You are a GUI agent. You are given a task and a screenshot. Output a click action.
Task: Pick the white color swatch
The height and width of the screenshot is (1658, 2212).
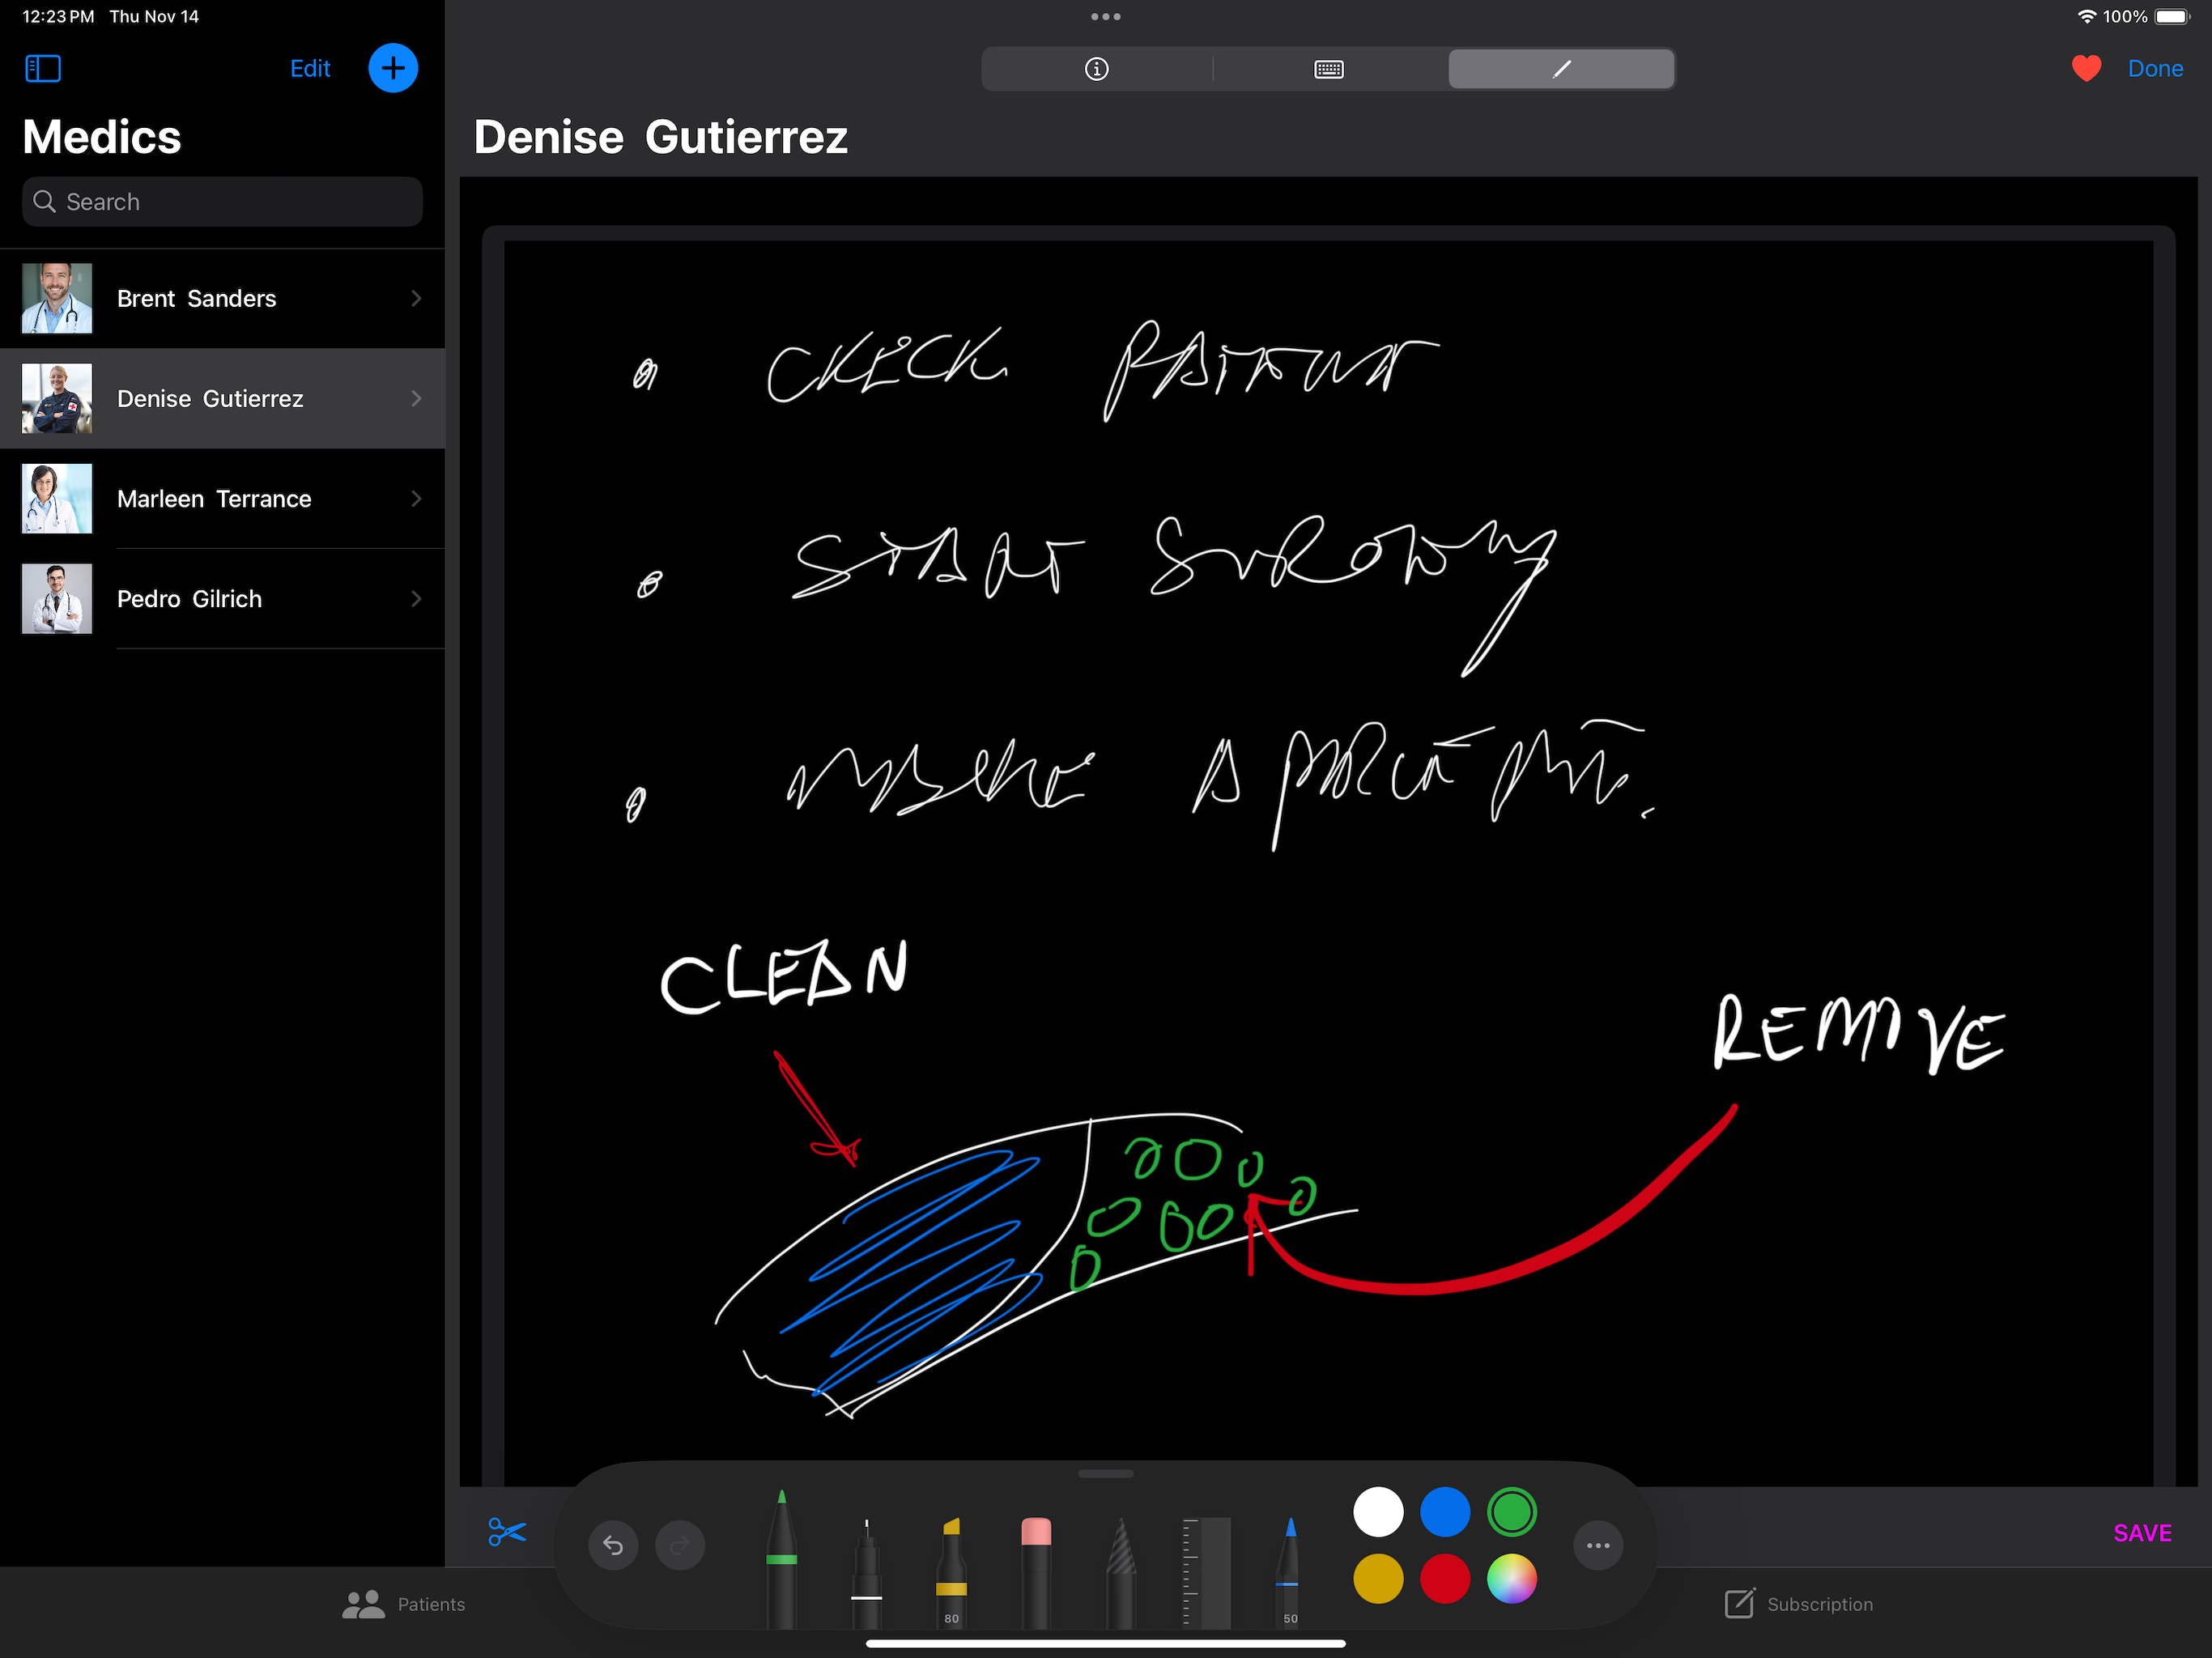tap(1378, 1512)
